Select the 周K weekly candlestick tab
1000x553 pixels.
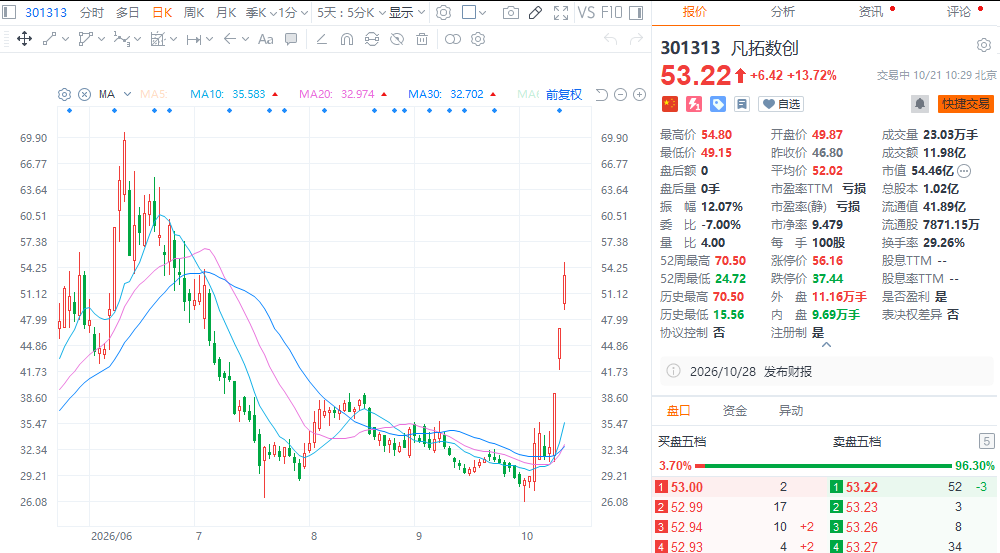point(194,13)
